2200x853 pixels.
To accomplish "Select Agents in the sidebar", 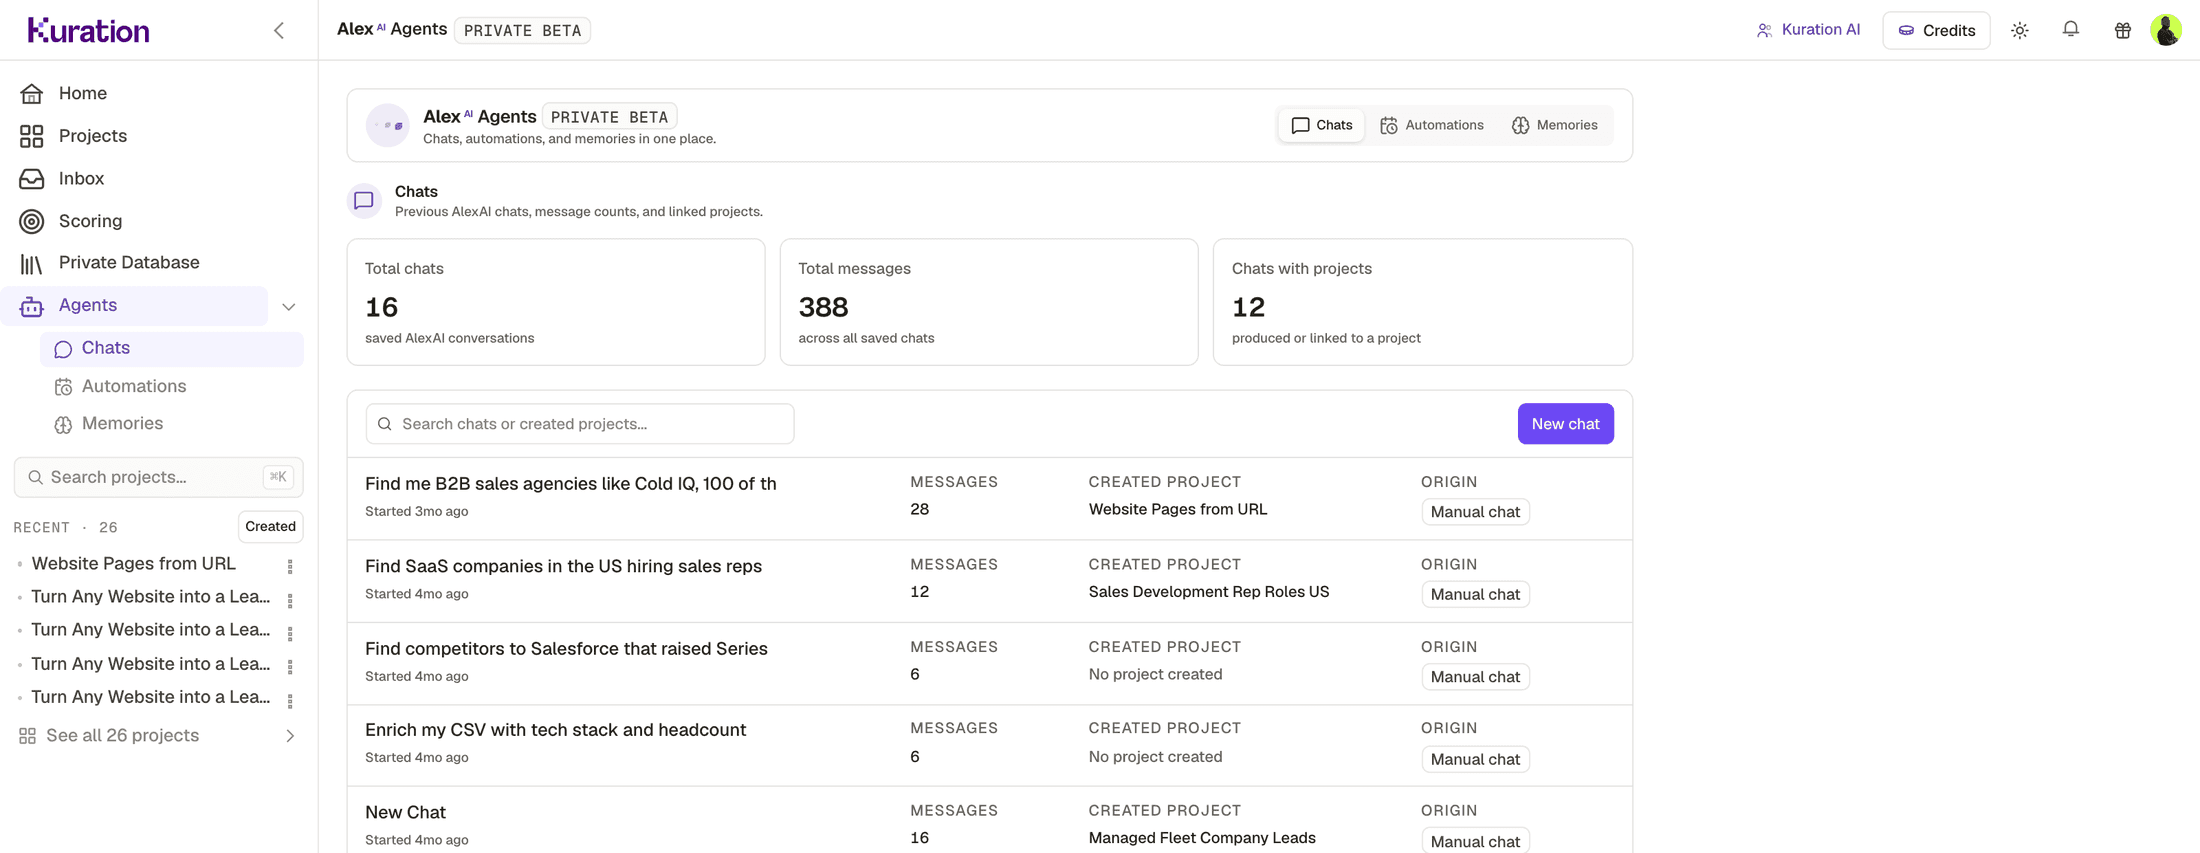I will pos(134,306).
